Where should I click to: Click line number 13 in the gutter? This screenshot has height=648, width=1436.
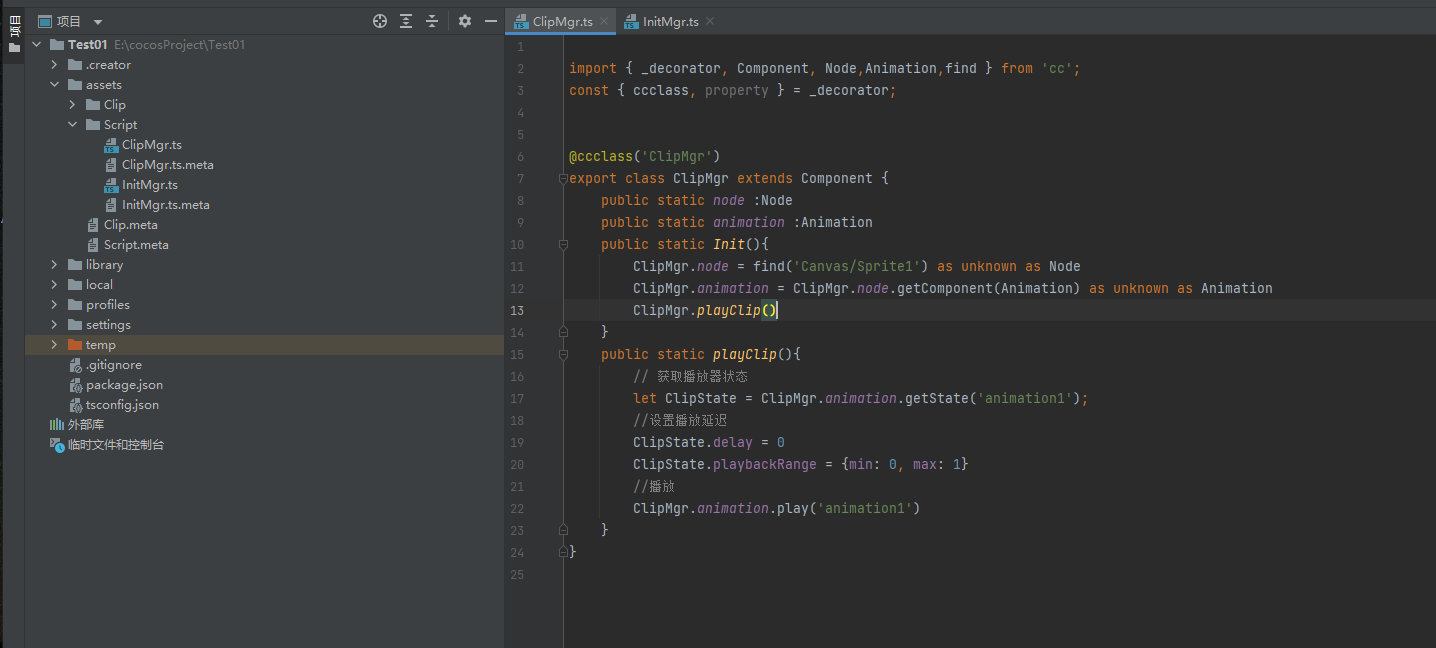coord(517,310)
